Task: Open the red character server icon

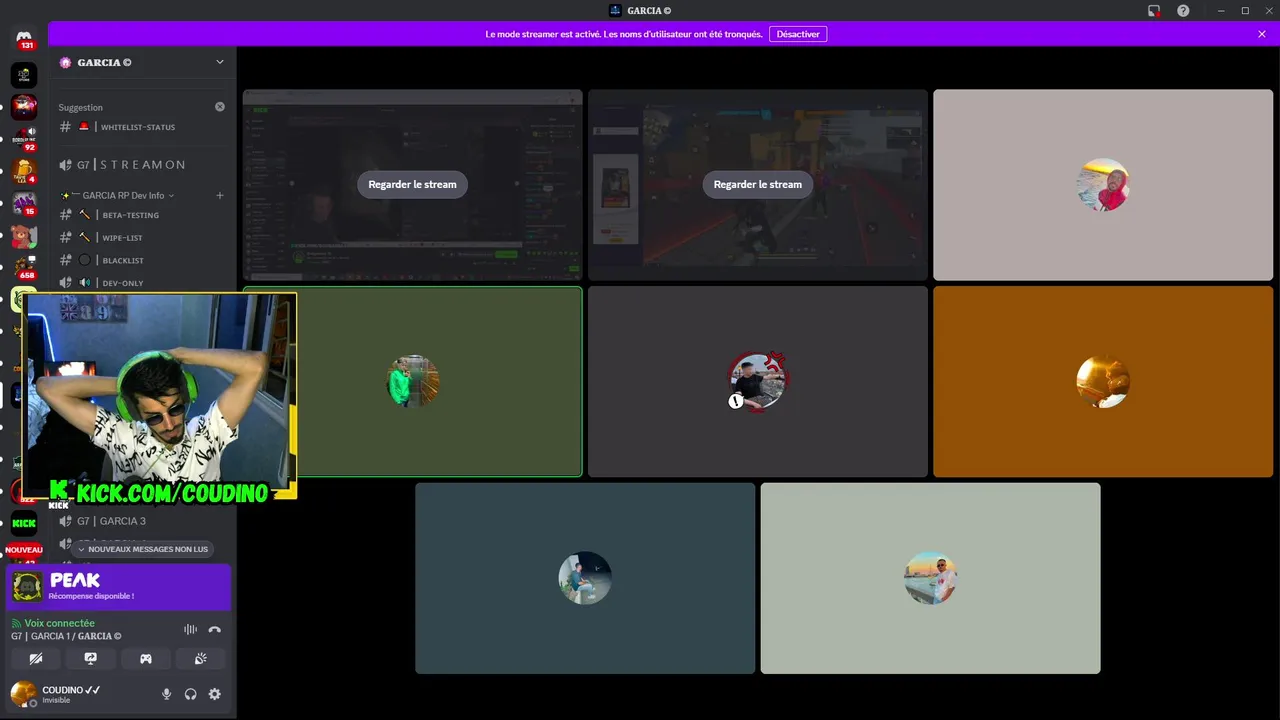Action: tap(24, 106)
